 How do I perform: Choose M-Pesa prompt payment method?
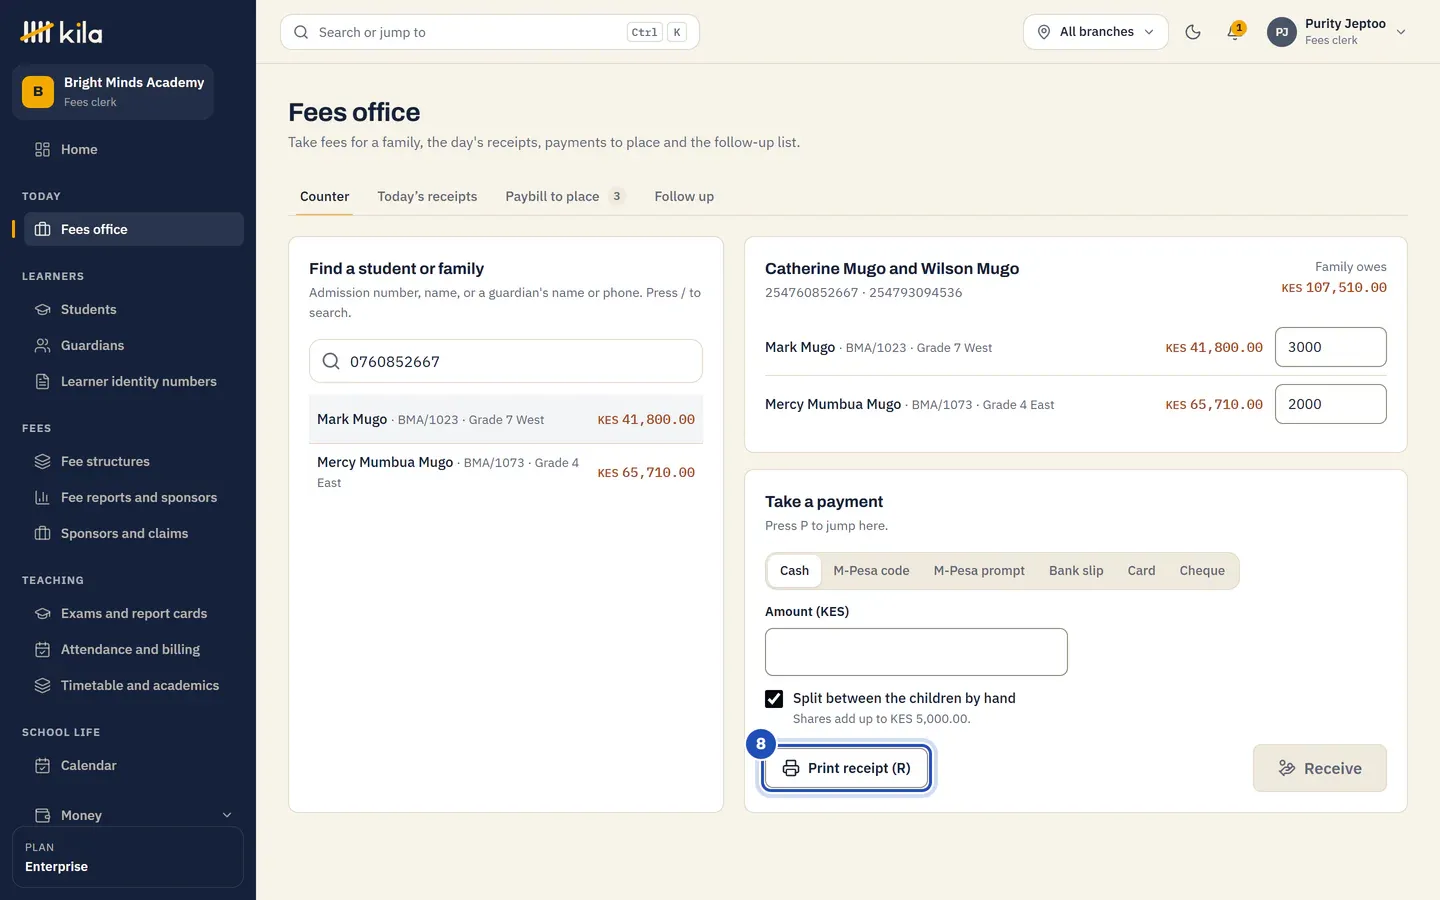979,571
